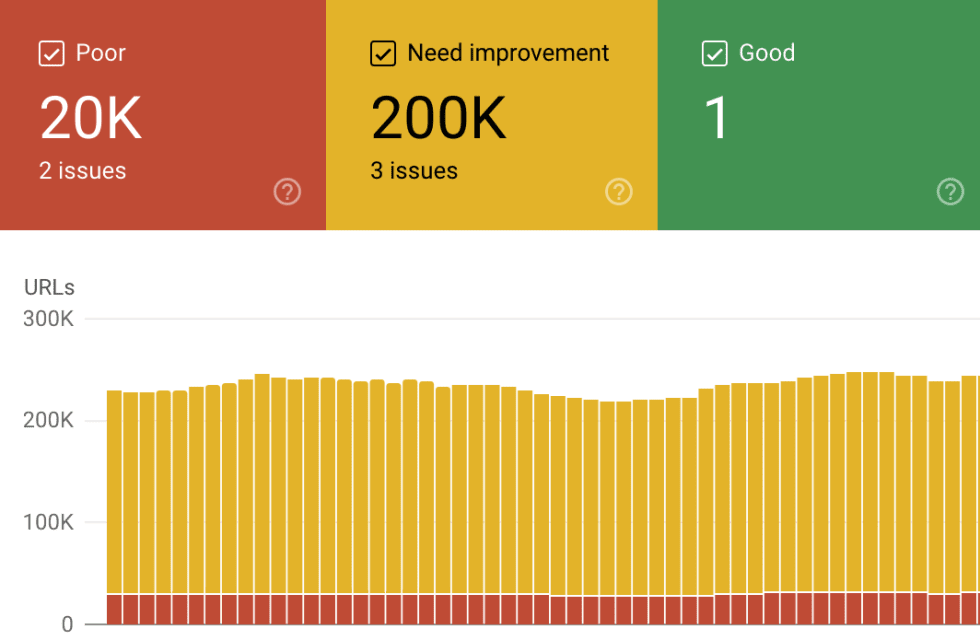Click the leftmost bar's red Poor segment
Screen dimensions: 980x641
coord(114,609)
